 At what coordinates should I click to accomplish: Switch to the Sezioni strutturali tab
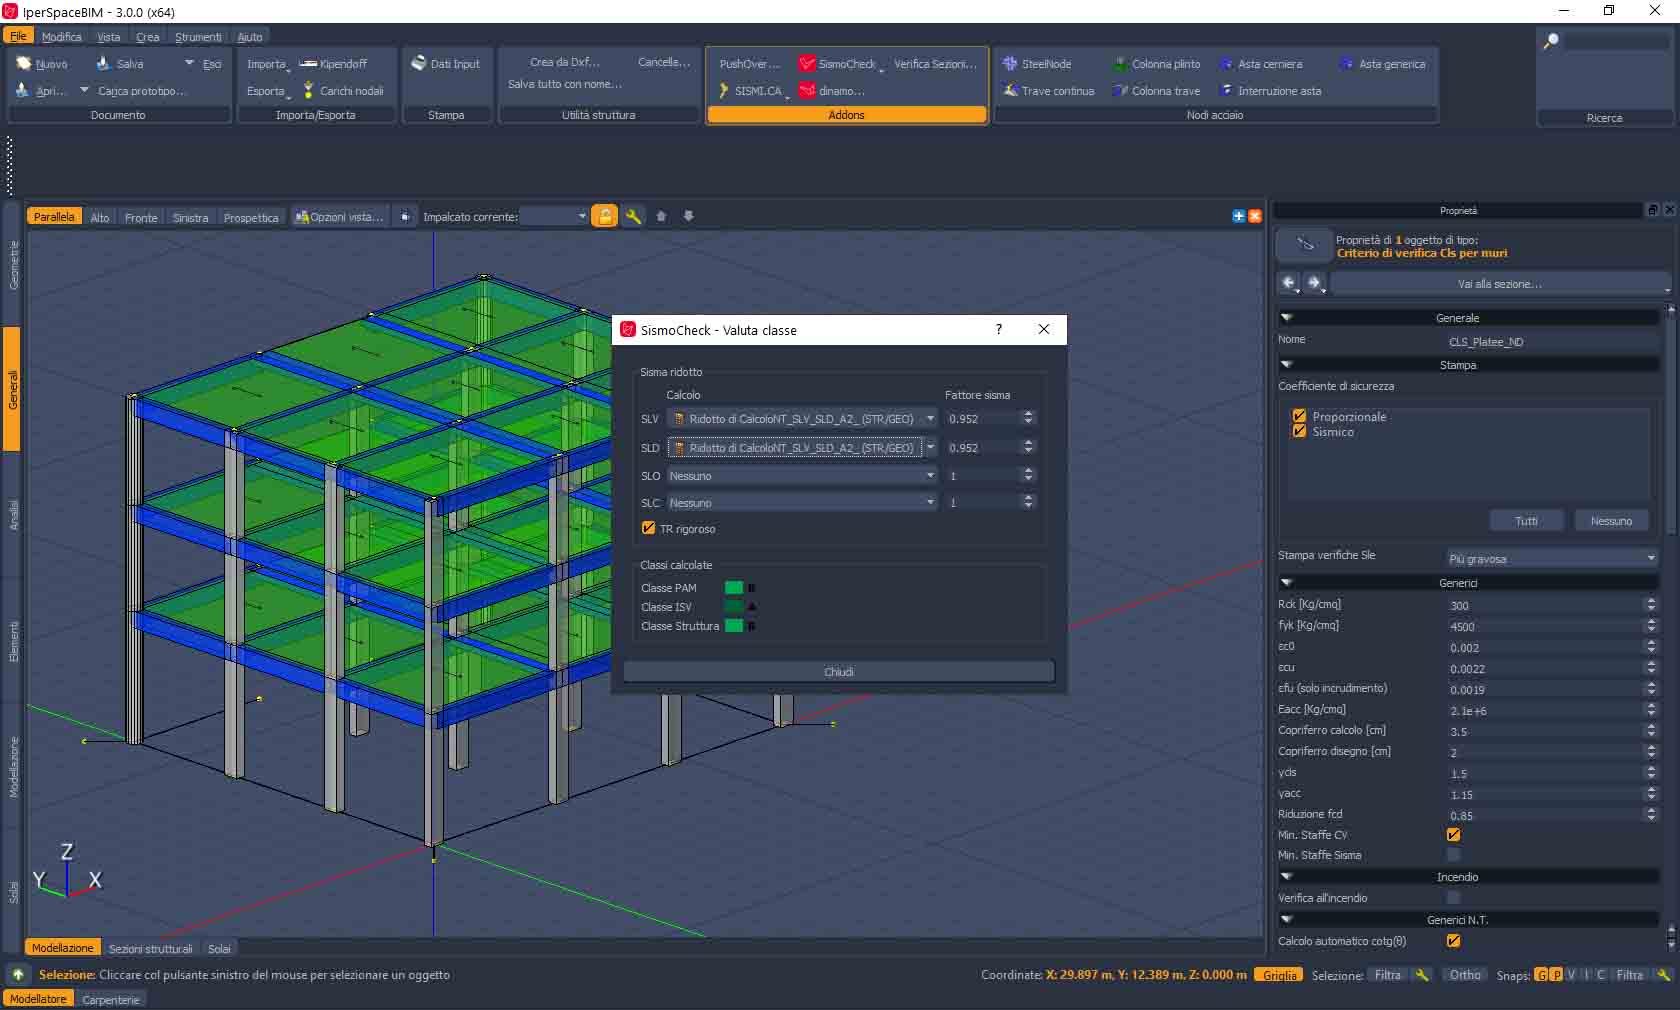click(x=150, y=948)
